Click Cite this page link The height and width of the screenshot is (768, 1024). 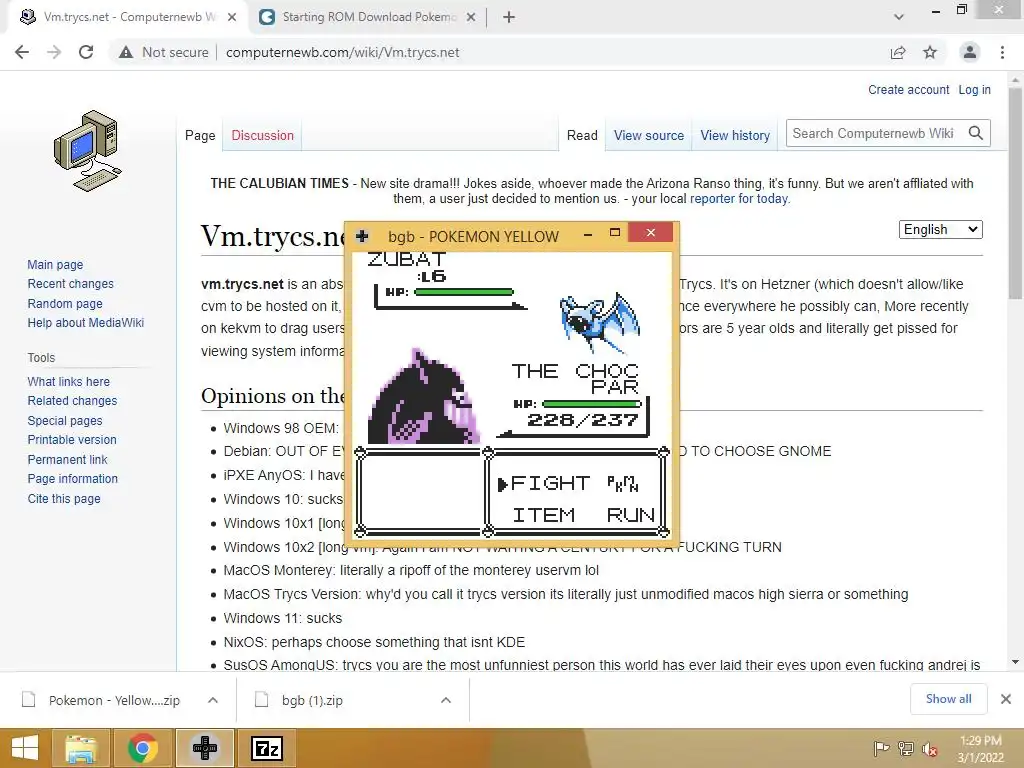64,498
